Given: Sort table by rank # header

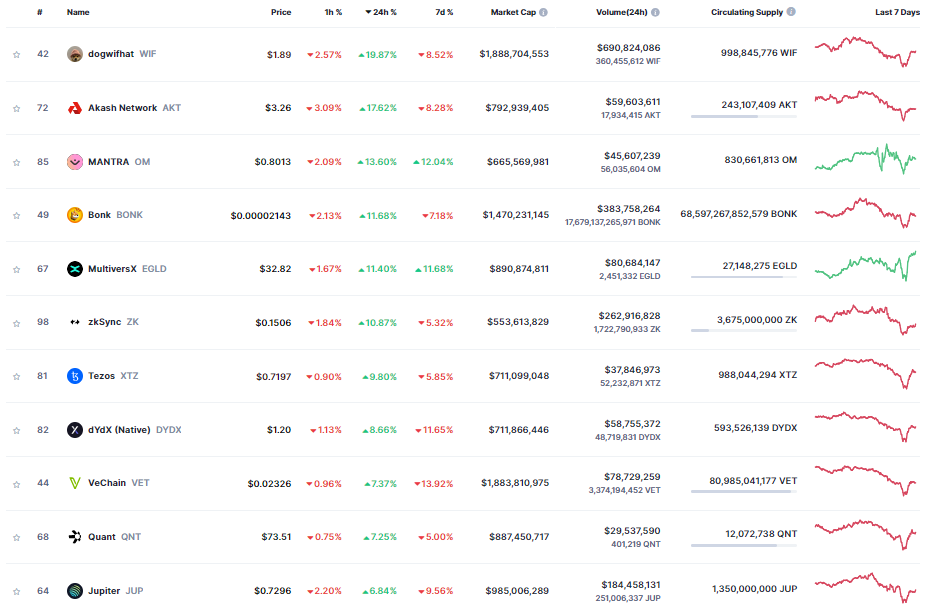Looking at the screenshot, I should click(40, 12).
